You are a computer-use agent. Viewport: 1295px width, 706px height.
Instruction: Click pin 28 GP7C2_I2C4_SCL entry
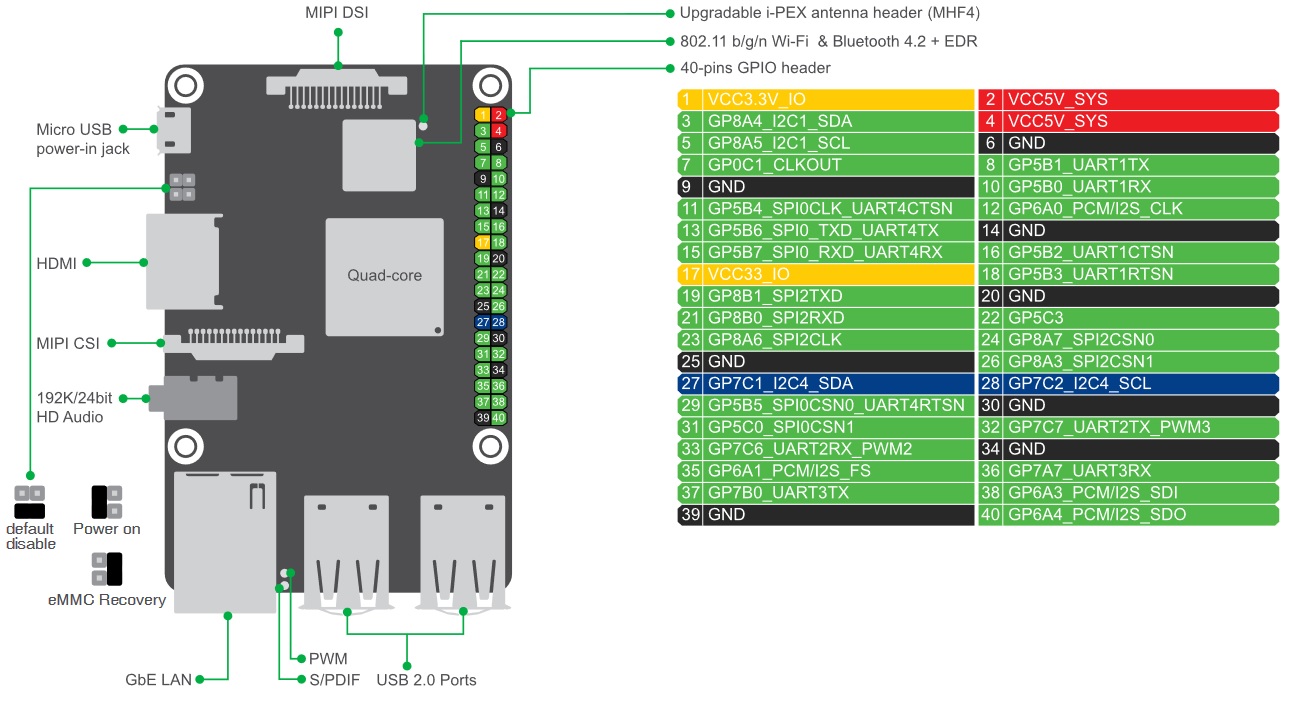1129,384
